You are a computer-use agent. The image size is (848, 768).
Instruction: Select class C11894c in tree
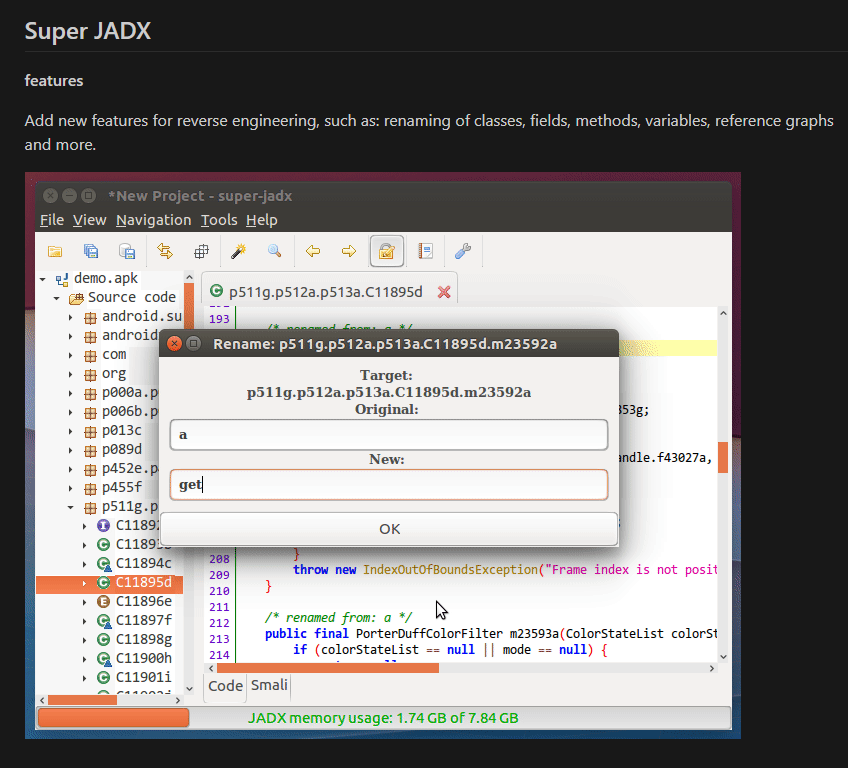[x=143, y=564]
